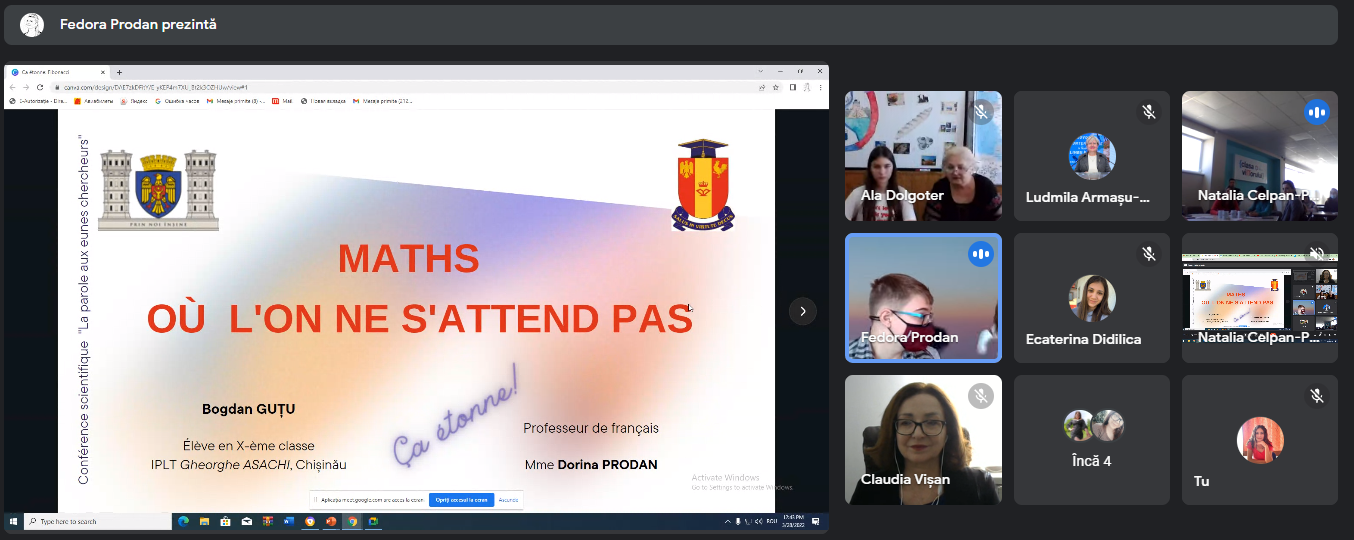Image resolution: width=1354 pixels, height=540 pixels.
Task: Click the presenter avatar icon beside 'Fedora Prodan prezintă'
Action: tap(32, 25)
